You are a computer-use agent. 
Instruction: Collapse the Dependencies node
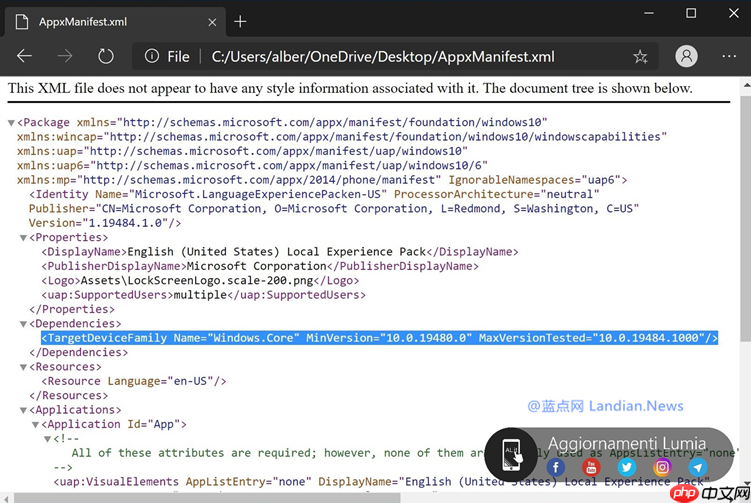coord(23,324)
